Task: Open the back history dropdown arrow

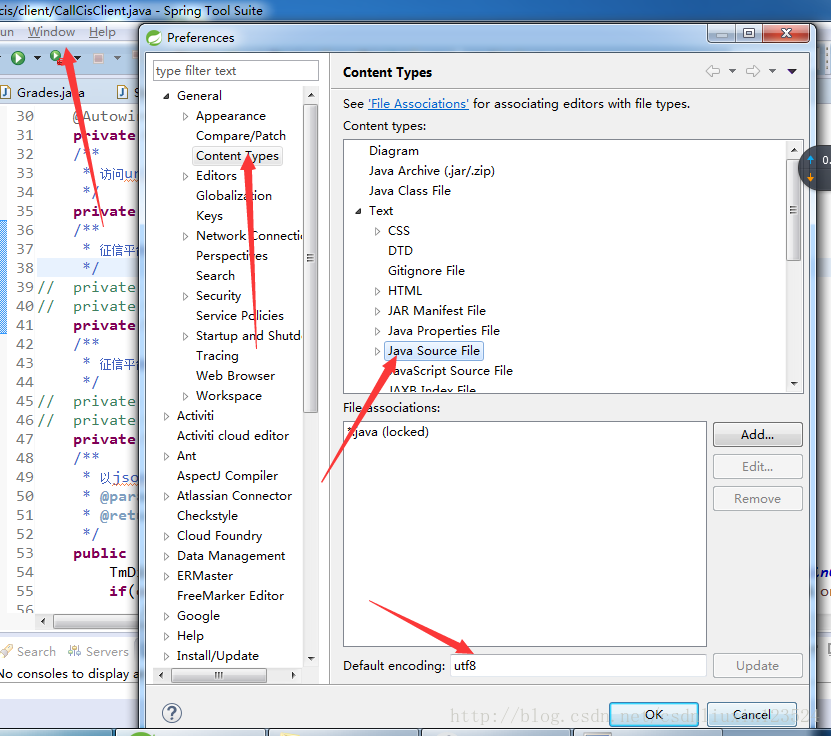Action: [732, 71]
